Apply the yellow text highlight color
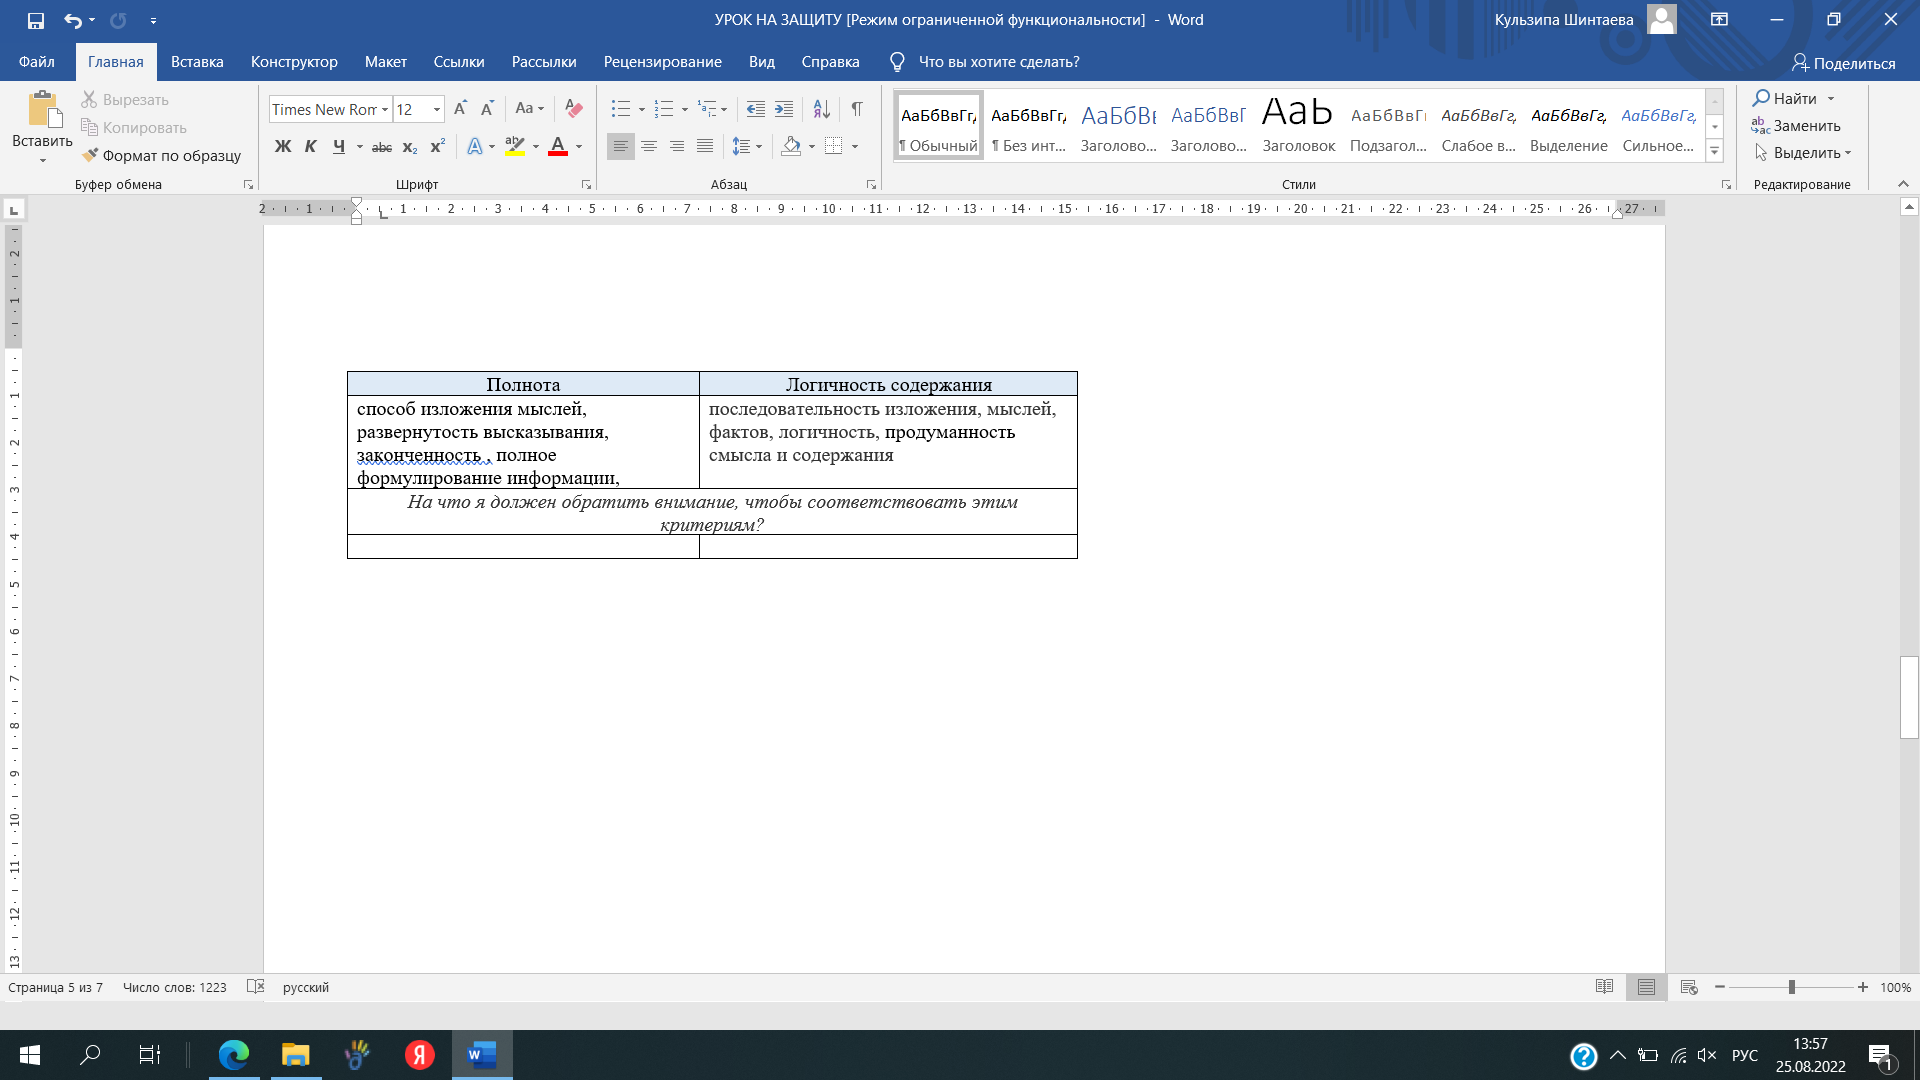This screenshot has width=1920, height=1080. (515, 147)
